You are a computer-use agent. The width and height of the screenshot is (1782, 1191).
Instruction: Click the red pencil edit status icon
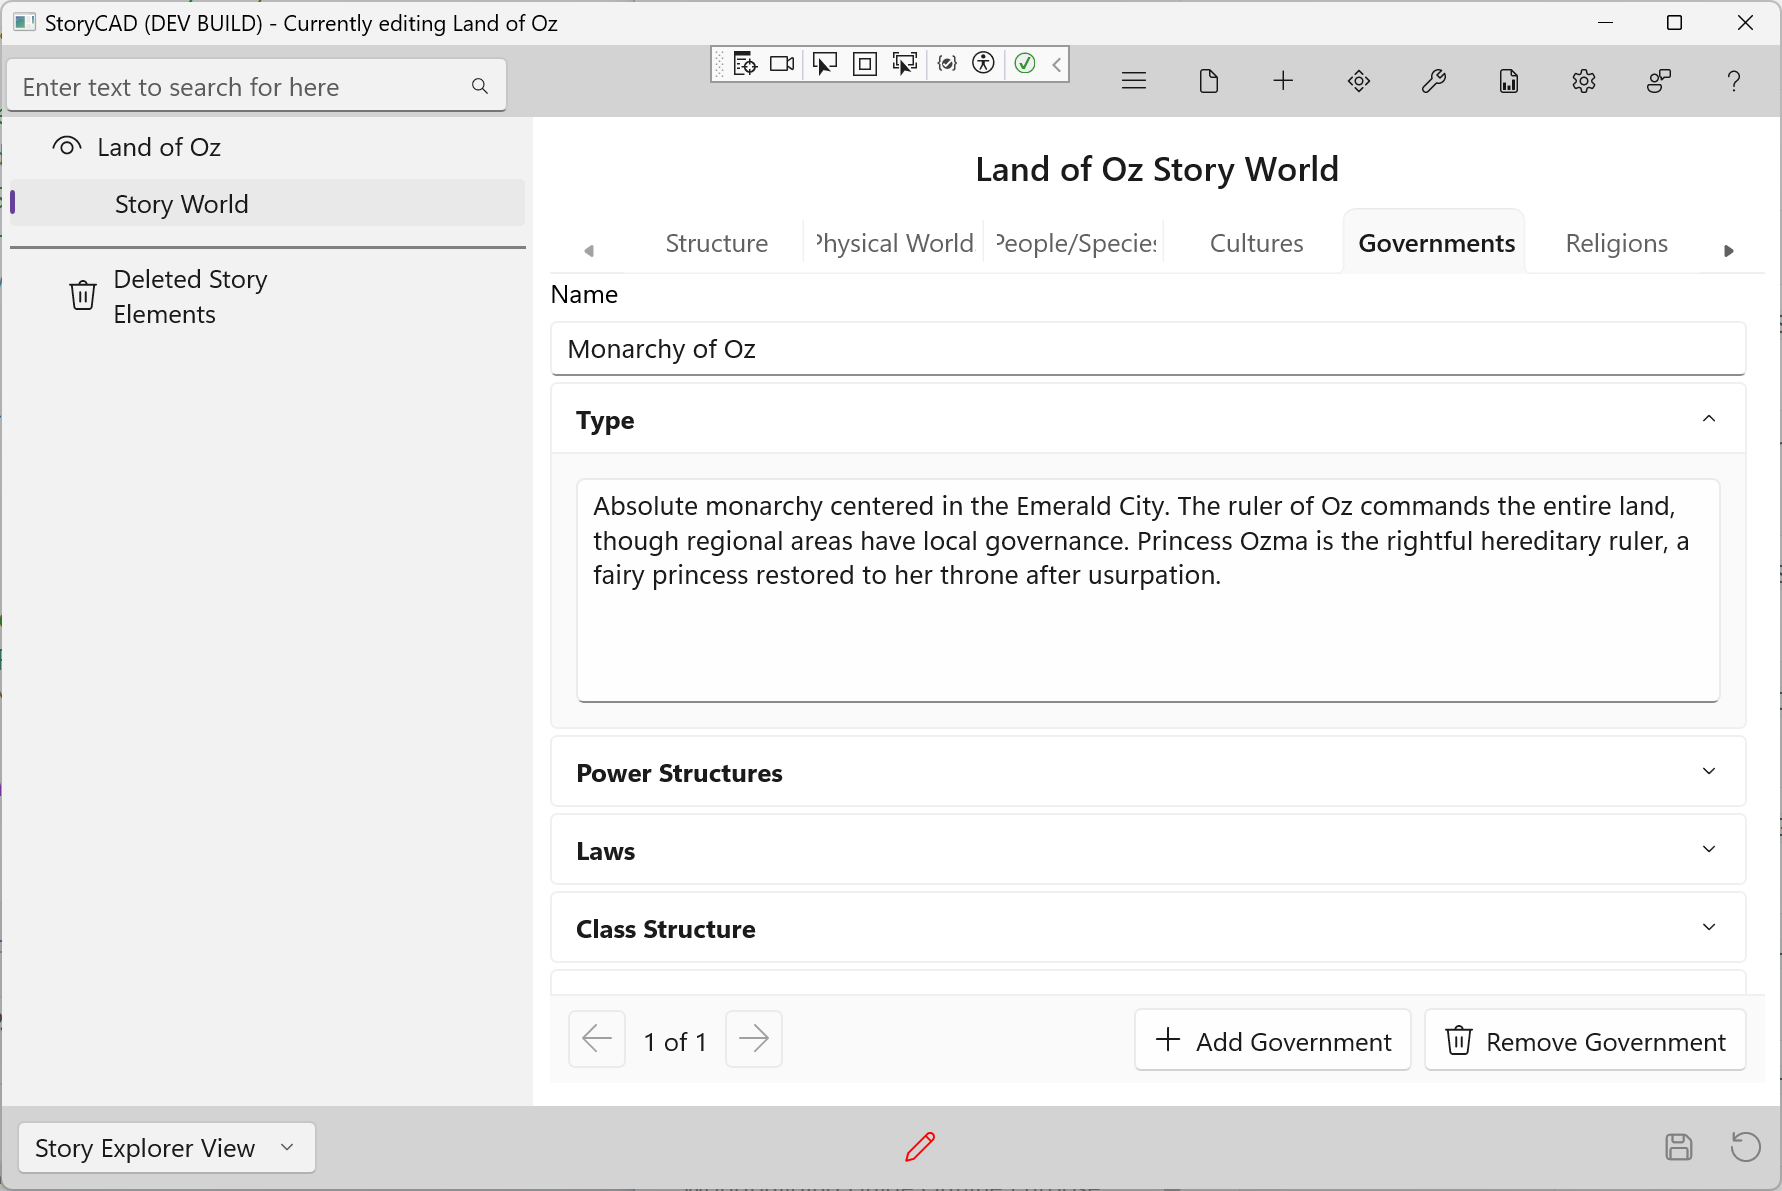click(x=919, y=1146)
